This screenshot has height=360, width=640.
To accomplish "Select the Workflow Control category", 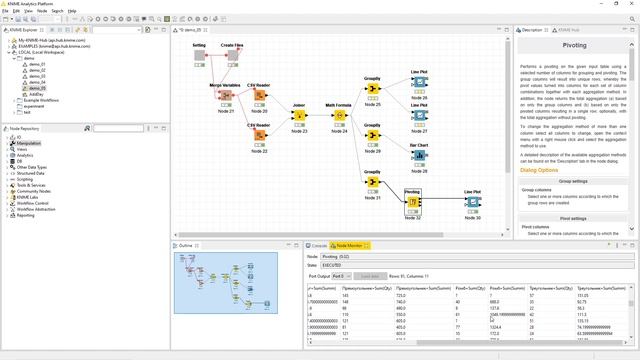I will 33,203.
